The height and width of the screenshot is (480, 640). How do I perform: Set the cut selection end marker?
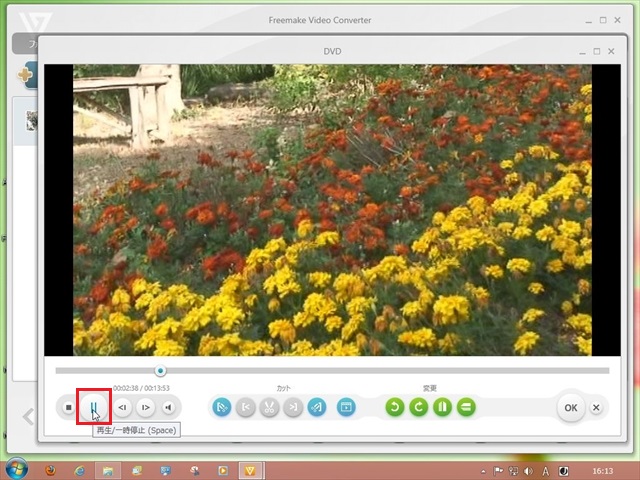tap(317, 407)
